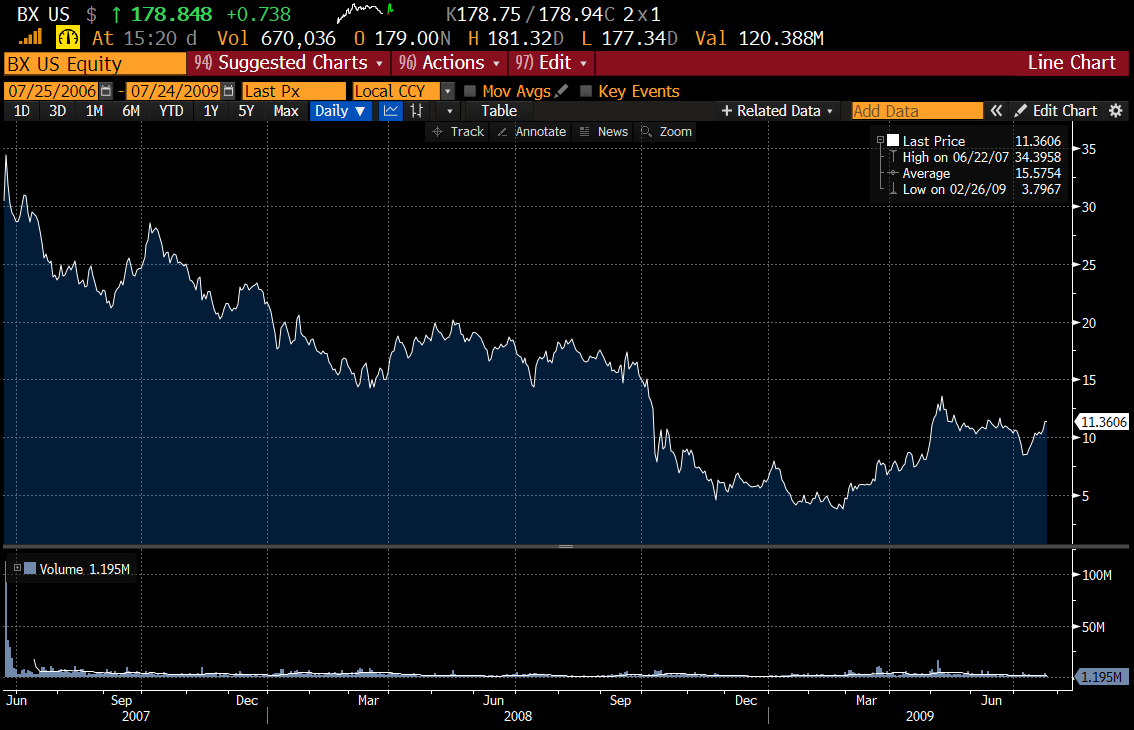
Task: Select the Max range tab
Action: (x=286, y=111)
